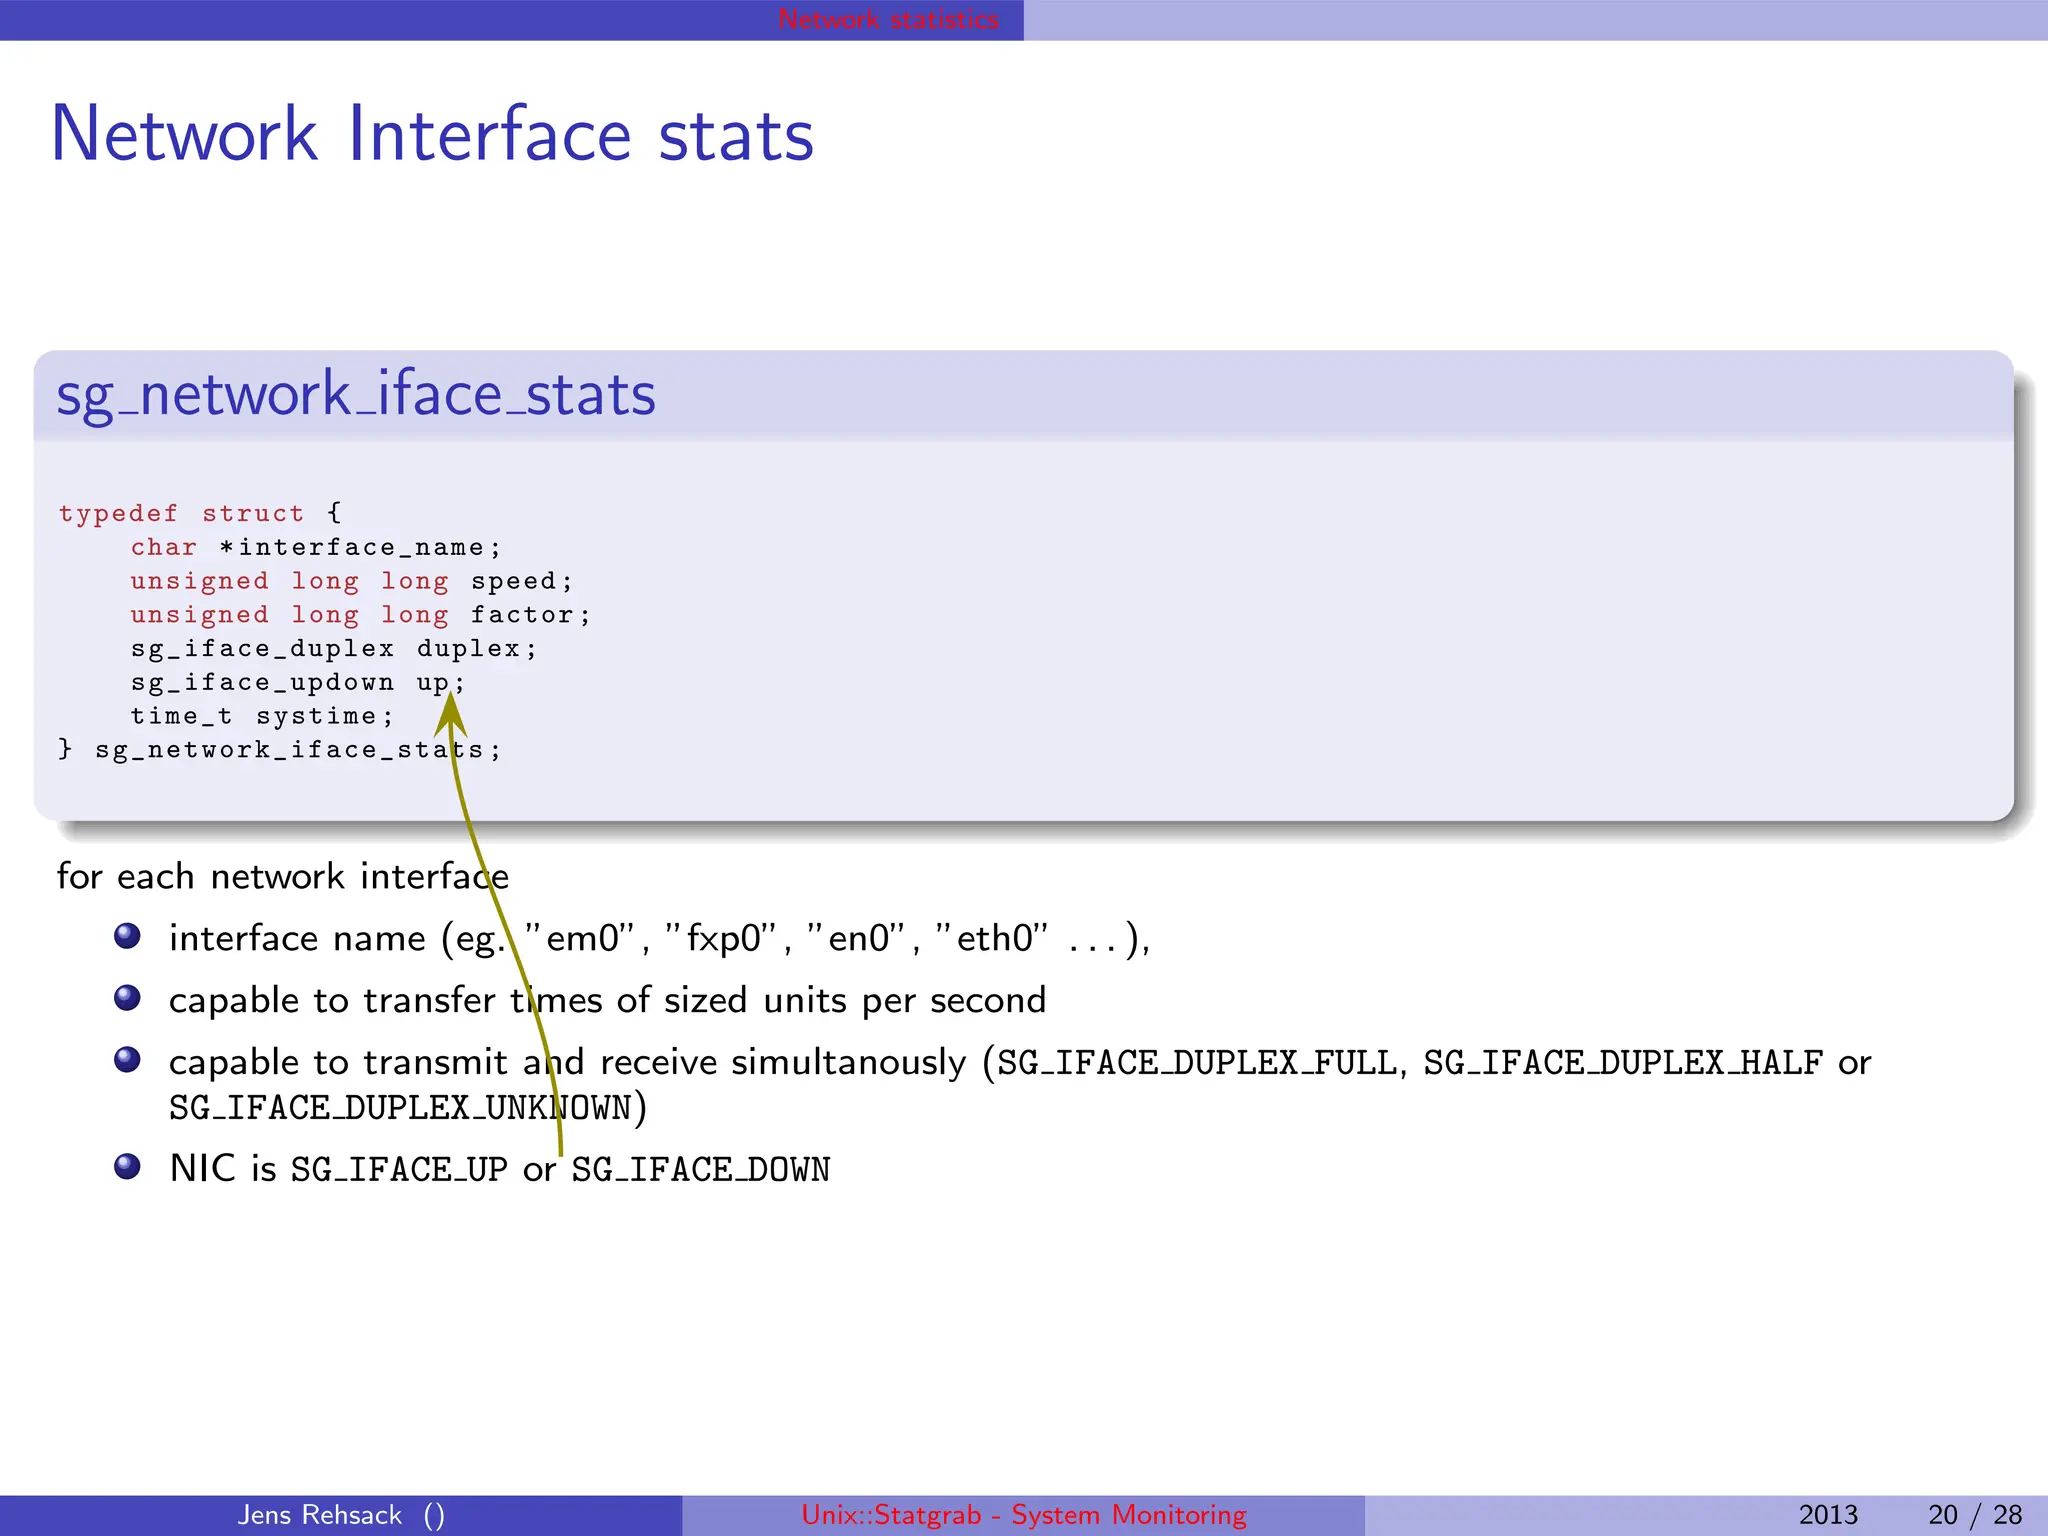The height and width of the screenshot is (1536, 2048).
Task: Click the code line 'typedef struct {'
Action: point(200,513)
